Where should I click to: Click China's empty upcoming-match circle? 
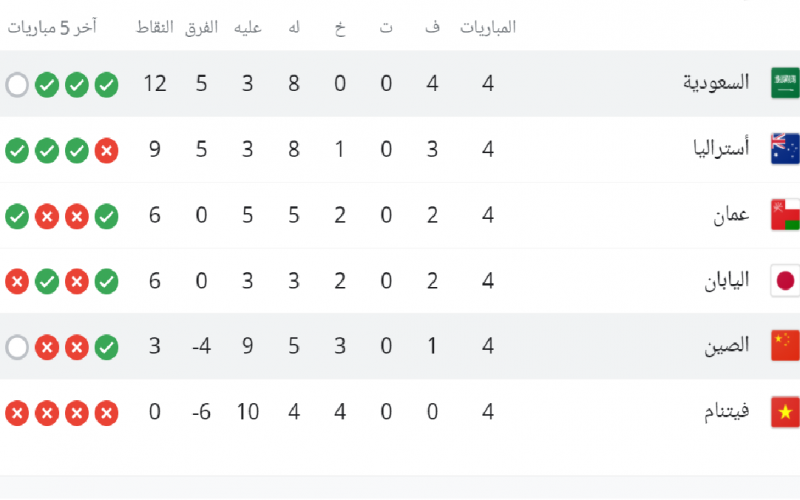point(17,347)
